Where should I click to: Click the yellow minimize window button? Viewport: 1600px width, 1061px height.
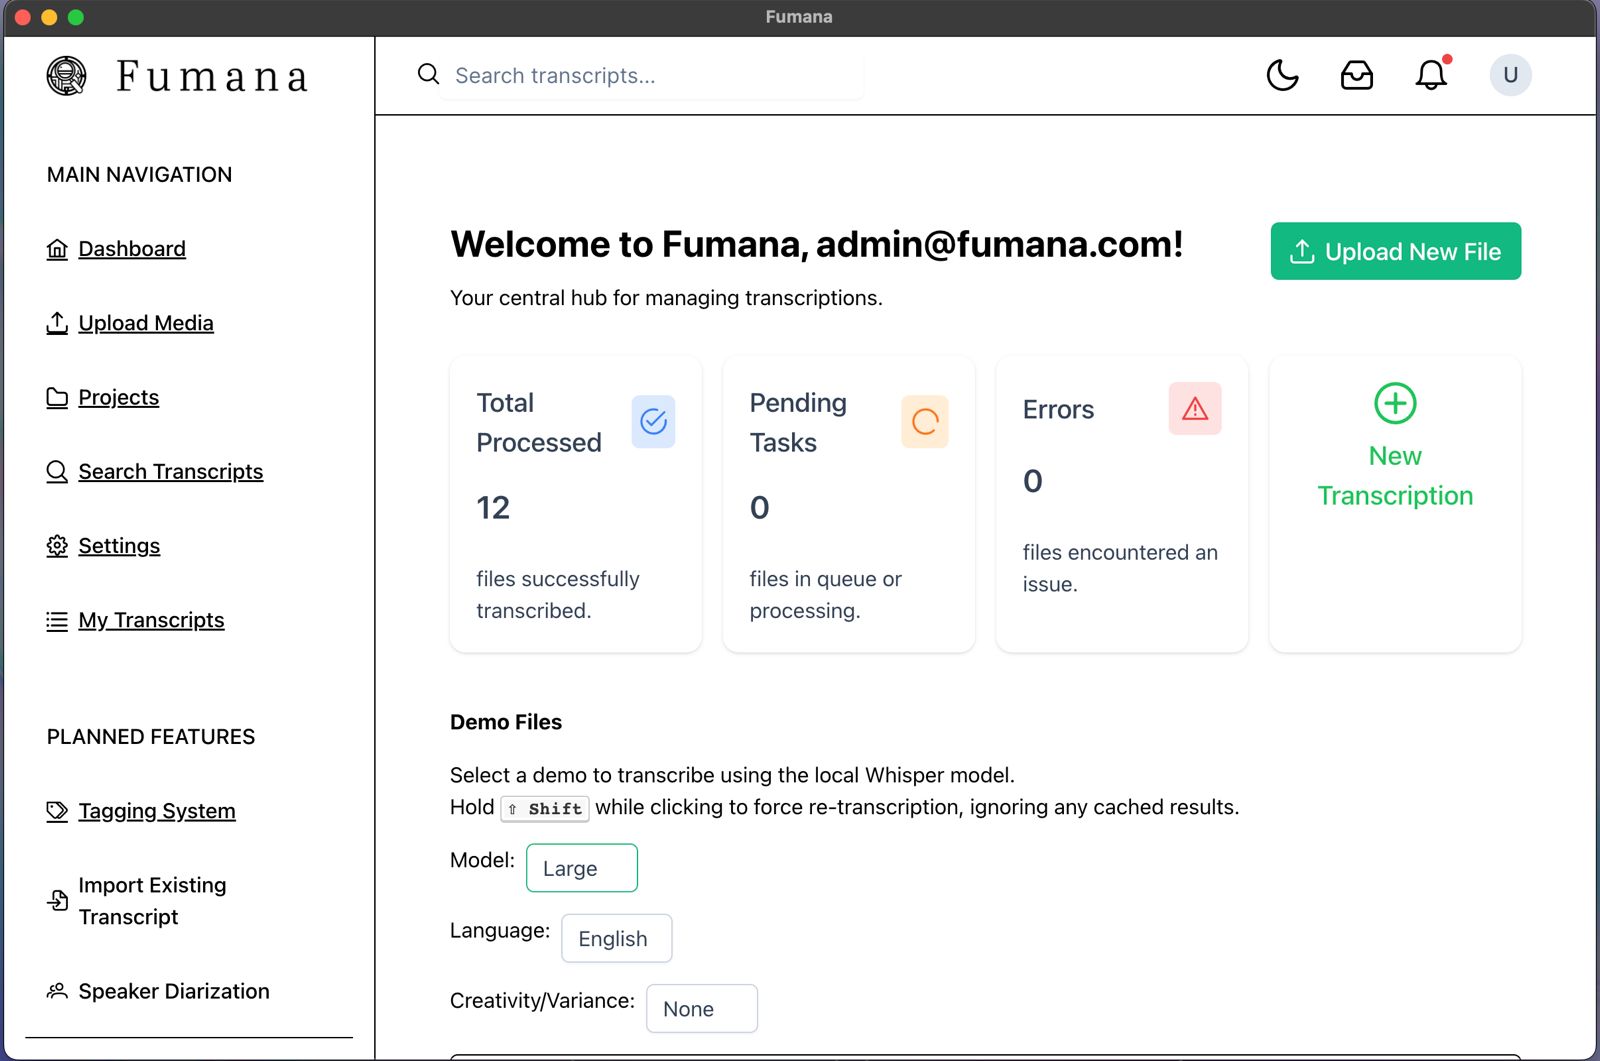49,17
